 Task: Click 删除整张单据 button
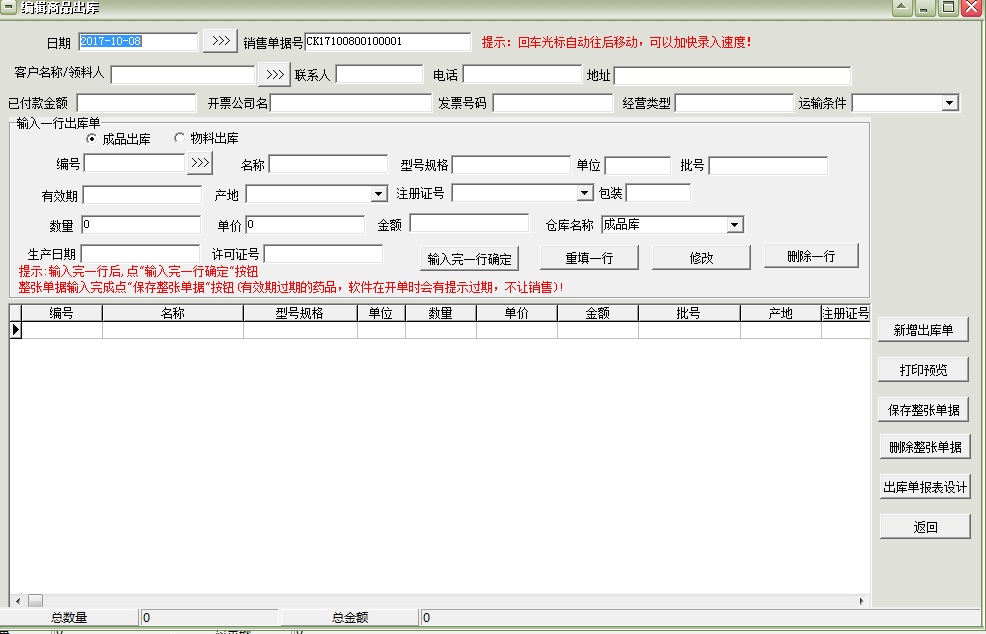925,447
